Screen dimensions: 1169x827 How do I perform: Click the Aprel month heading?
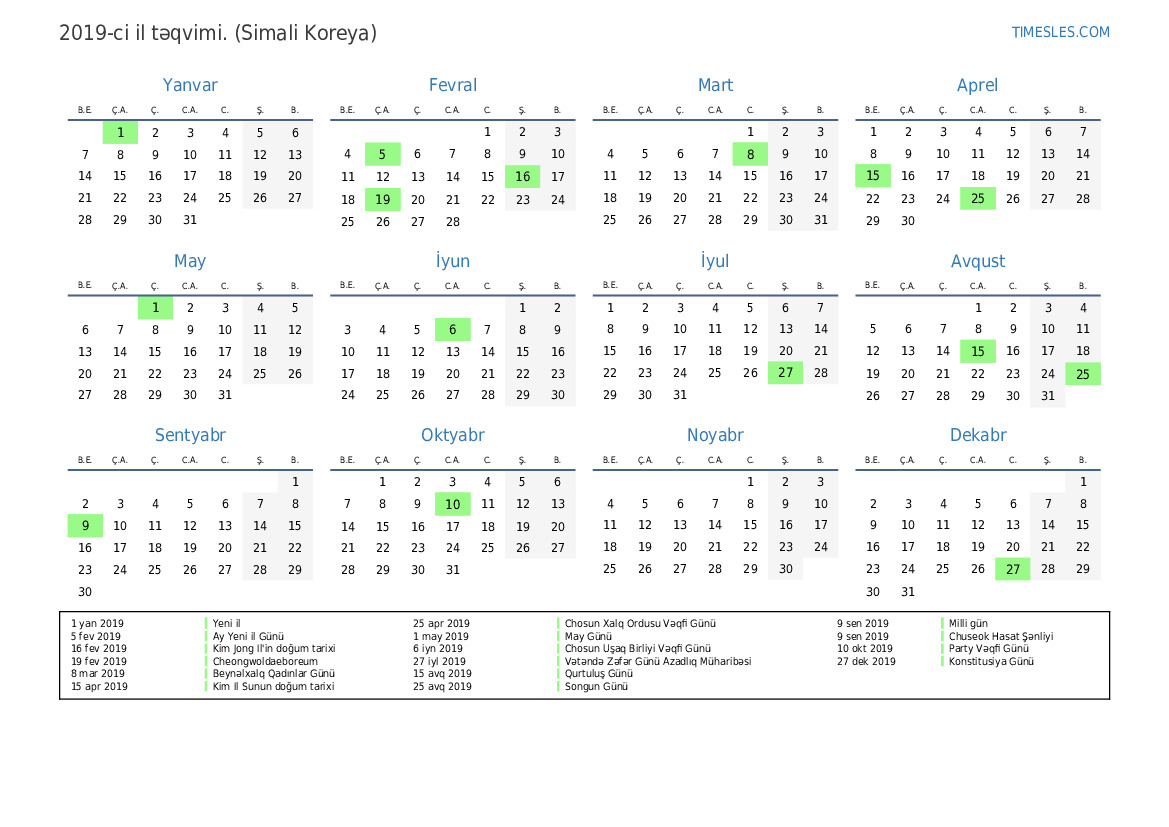[977, 85]
